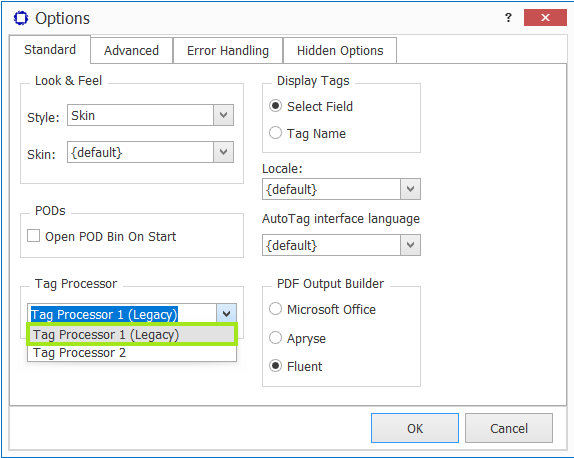Open the Skin dropdown list
The image size is (574, 458).
(x=223, y=152)
